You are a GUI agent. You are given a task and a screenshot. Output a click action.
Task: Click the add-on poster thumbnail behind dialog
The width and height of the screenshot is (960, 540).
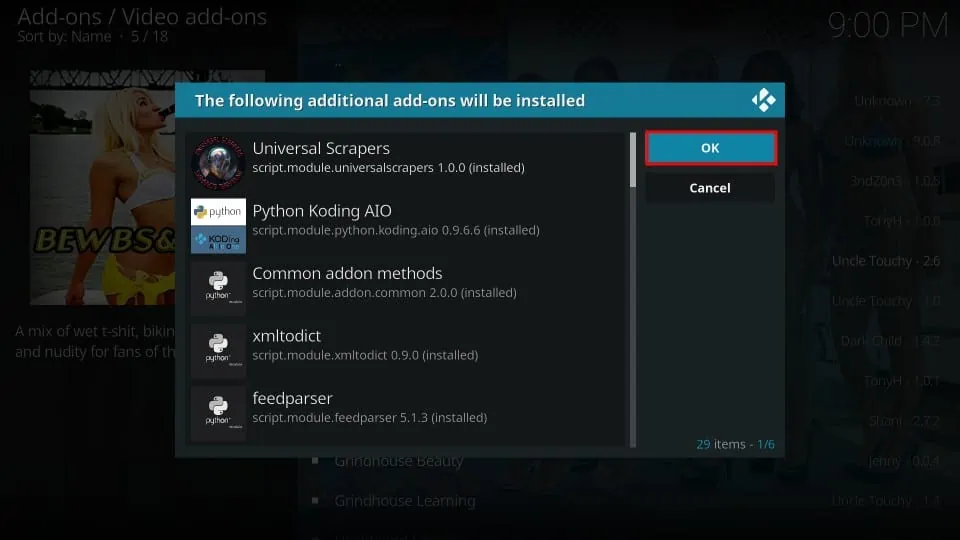tap(102, 187)
